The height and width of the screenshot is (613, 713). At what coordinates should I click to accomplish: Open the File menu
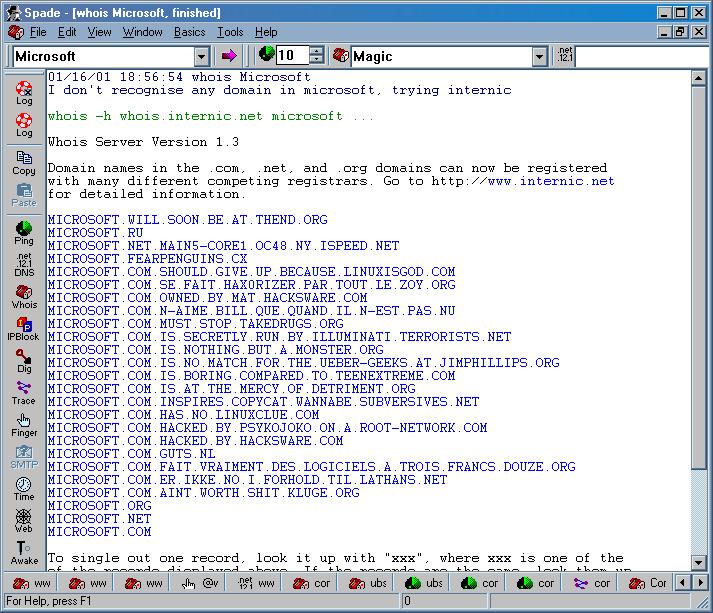38,32
